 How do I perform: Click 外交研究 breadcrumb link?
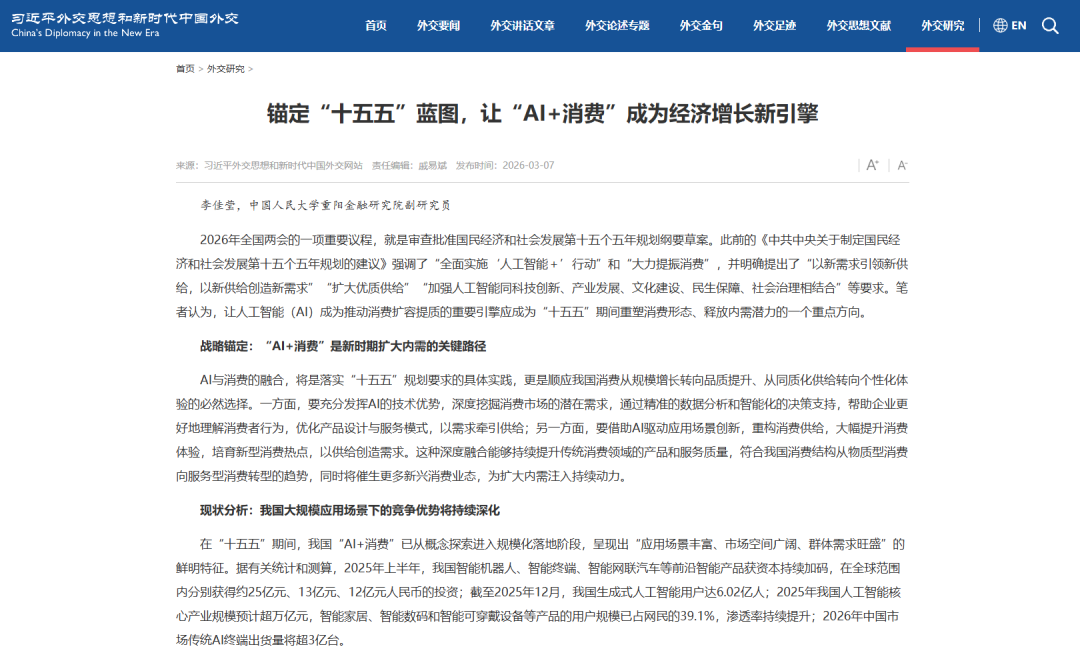click(x=225, y=69)
